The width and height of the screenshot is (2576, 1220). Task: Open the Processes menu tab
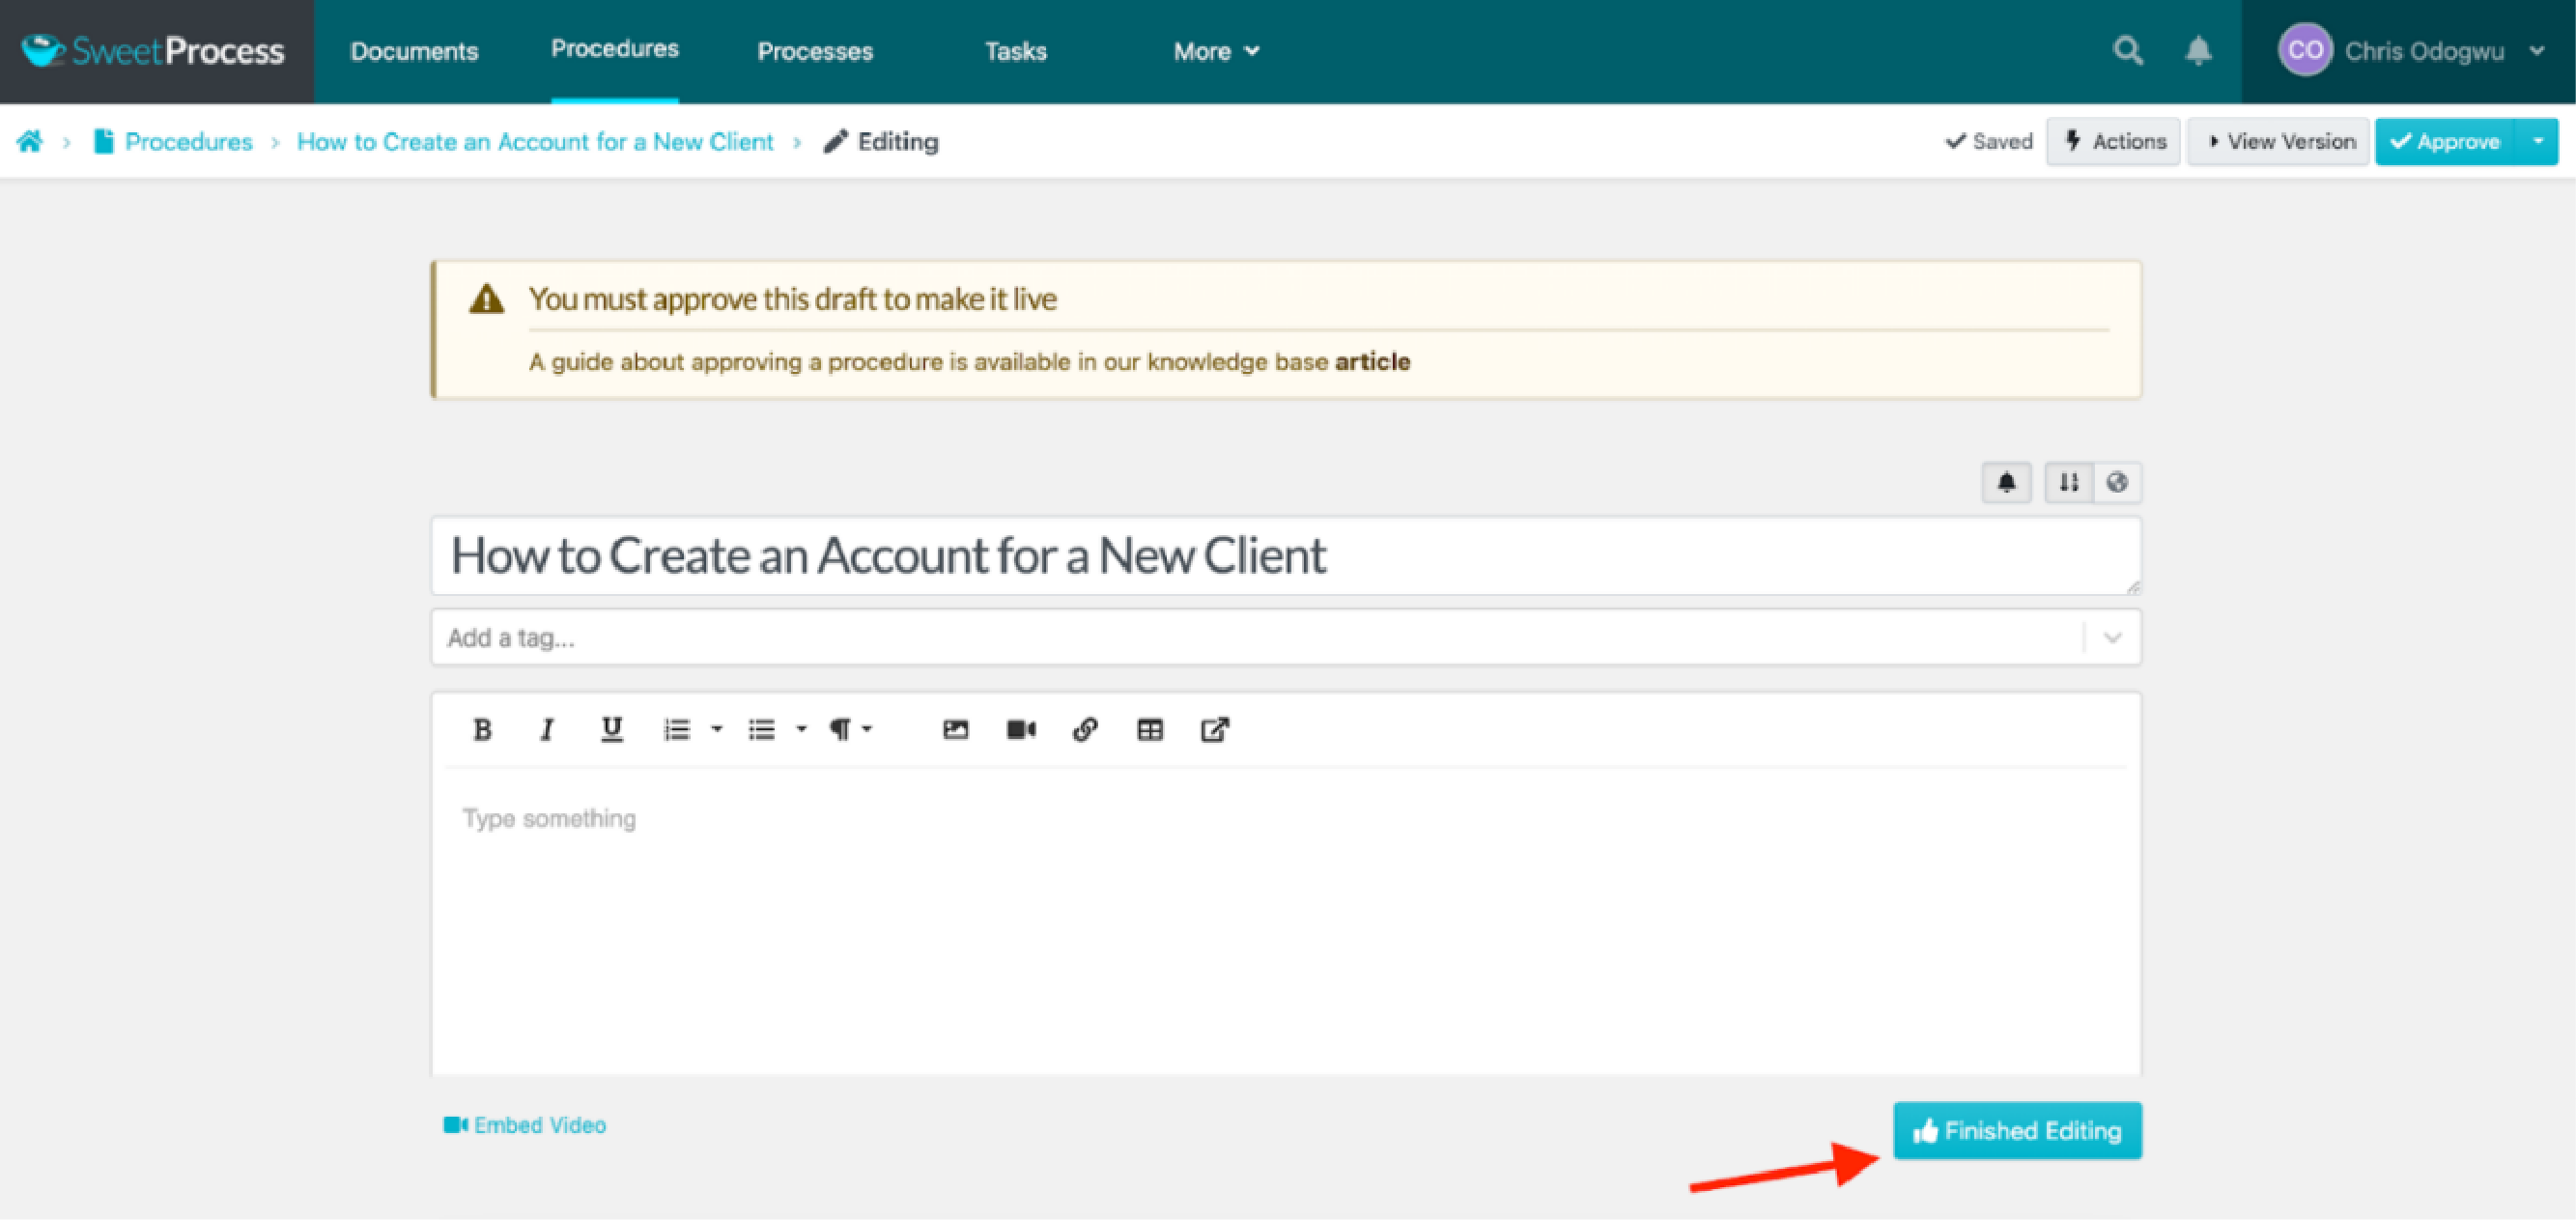pos(813,51)
